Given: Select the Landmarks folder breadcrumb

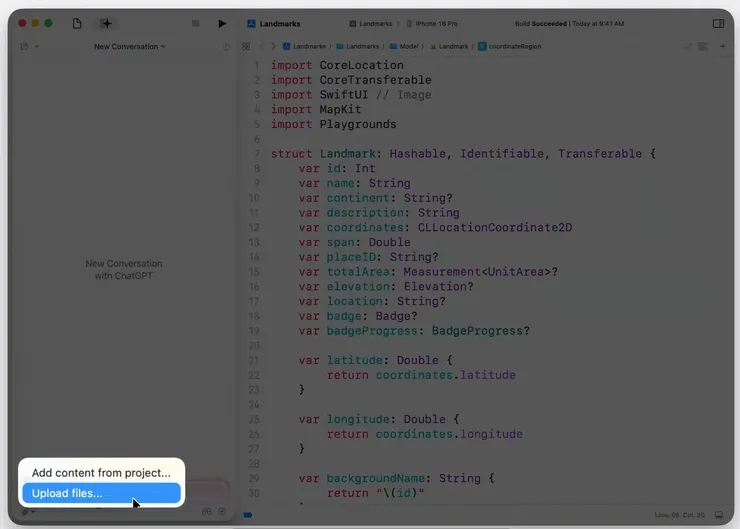Looking at the screenshot, I should 358,46.
